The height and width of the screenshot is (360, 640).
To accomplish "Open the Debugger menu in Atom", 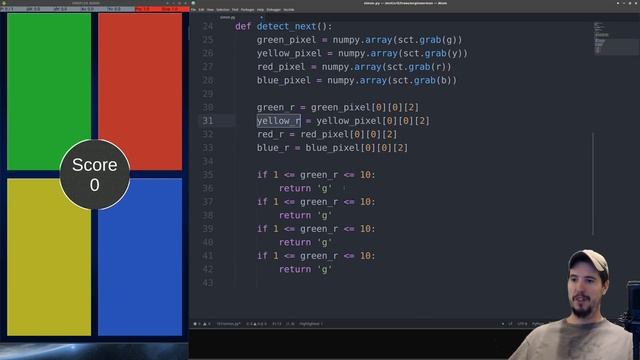I will click(274, 10).
